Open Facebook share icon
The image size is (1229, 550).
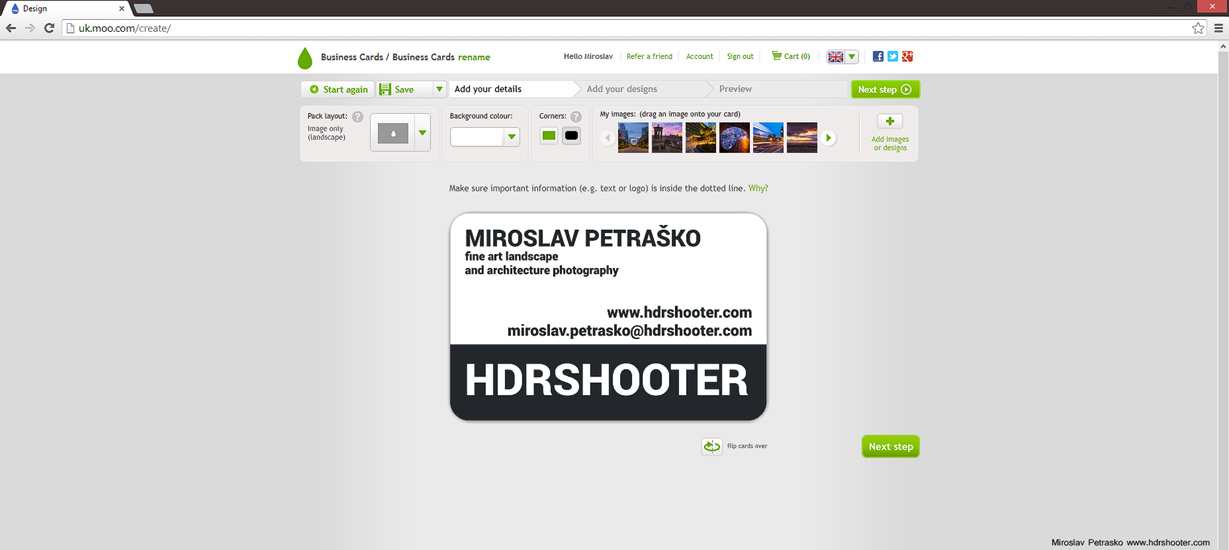878,57
